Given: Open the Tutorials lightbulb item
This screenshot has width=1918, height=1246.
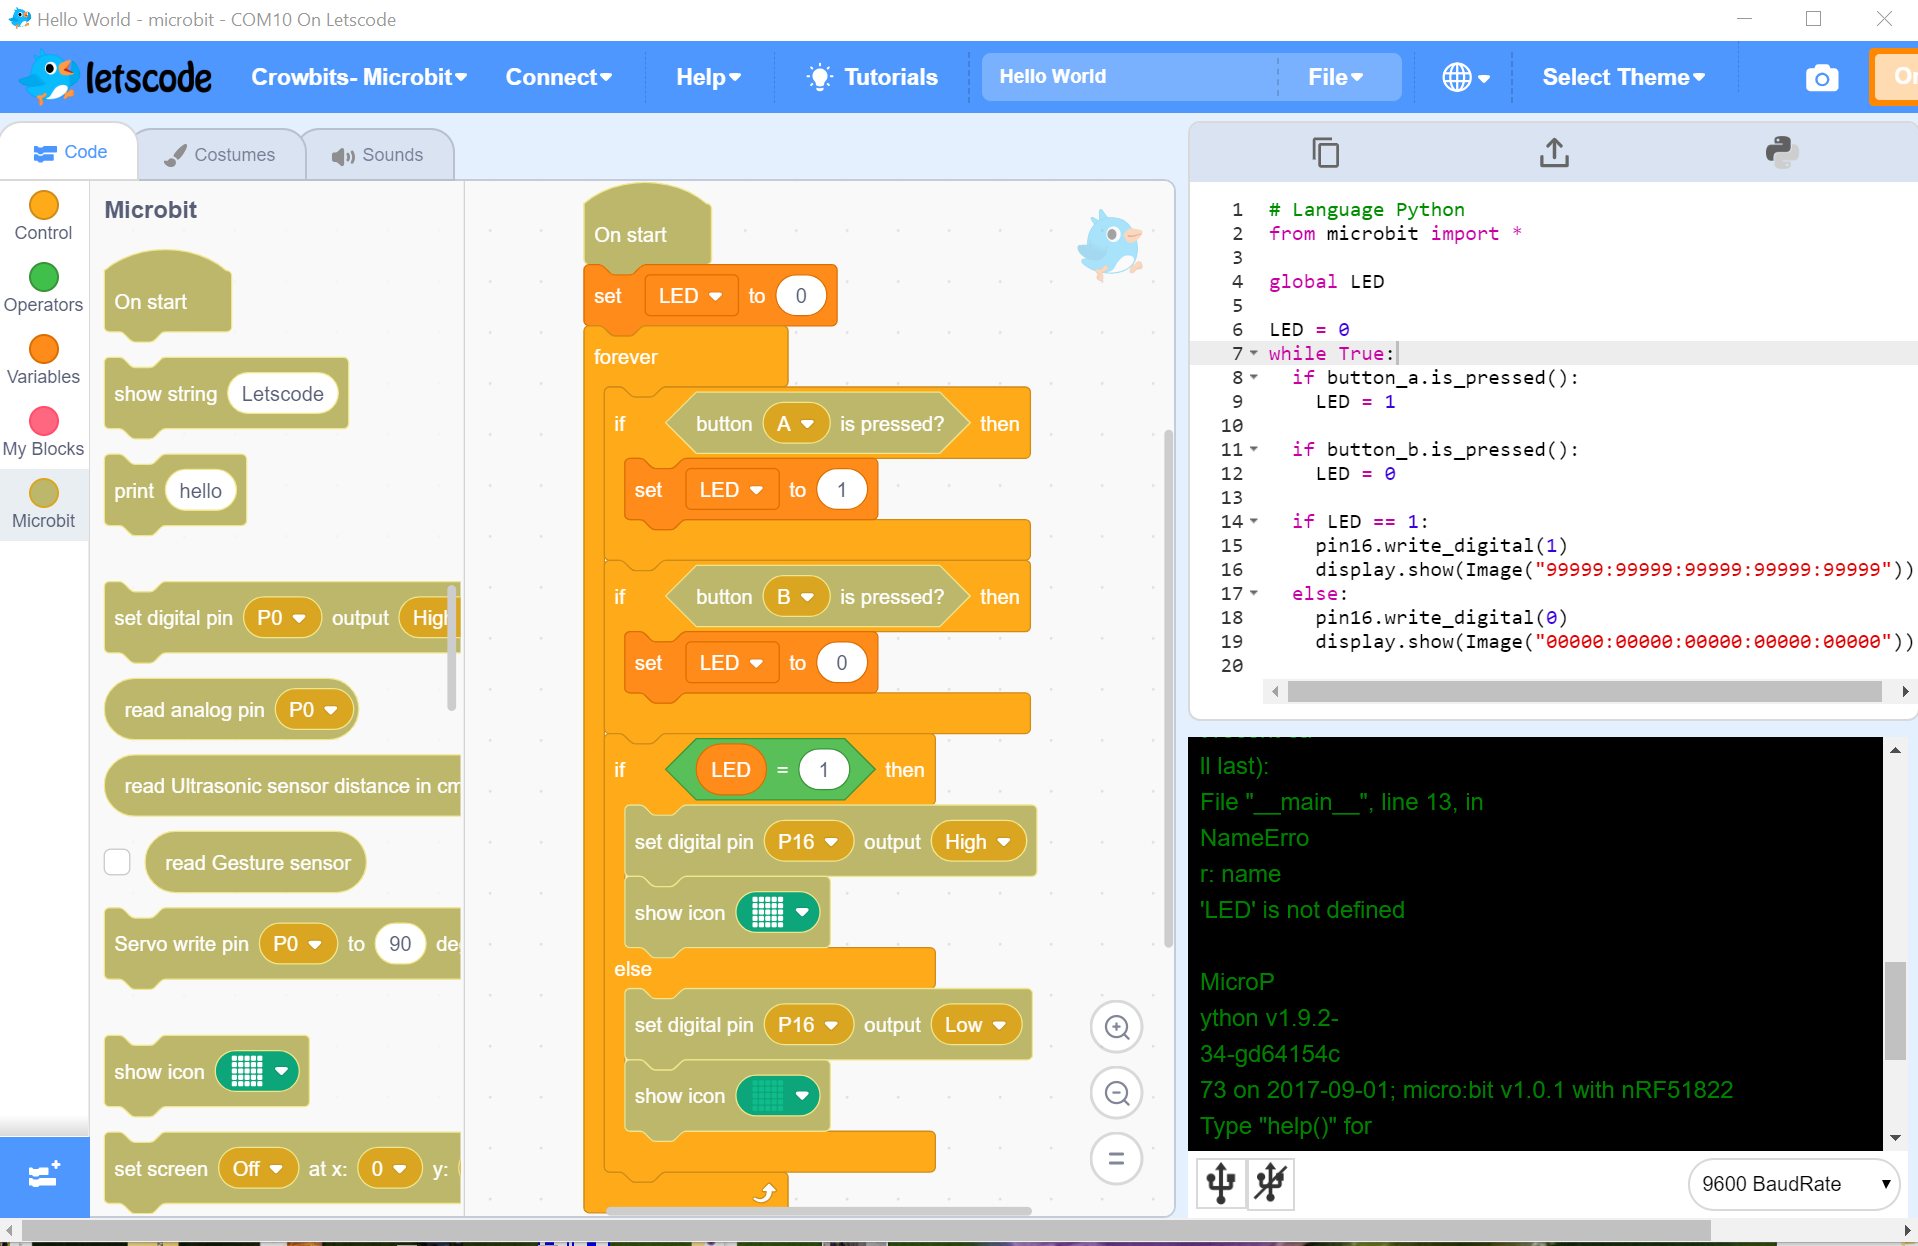Looking at the screenshot, I should coord(872,77).
